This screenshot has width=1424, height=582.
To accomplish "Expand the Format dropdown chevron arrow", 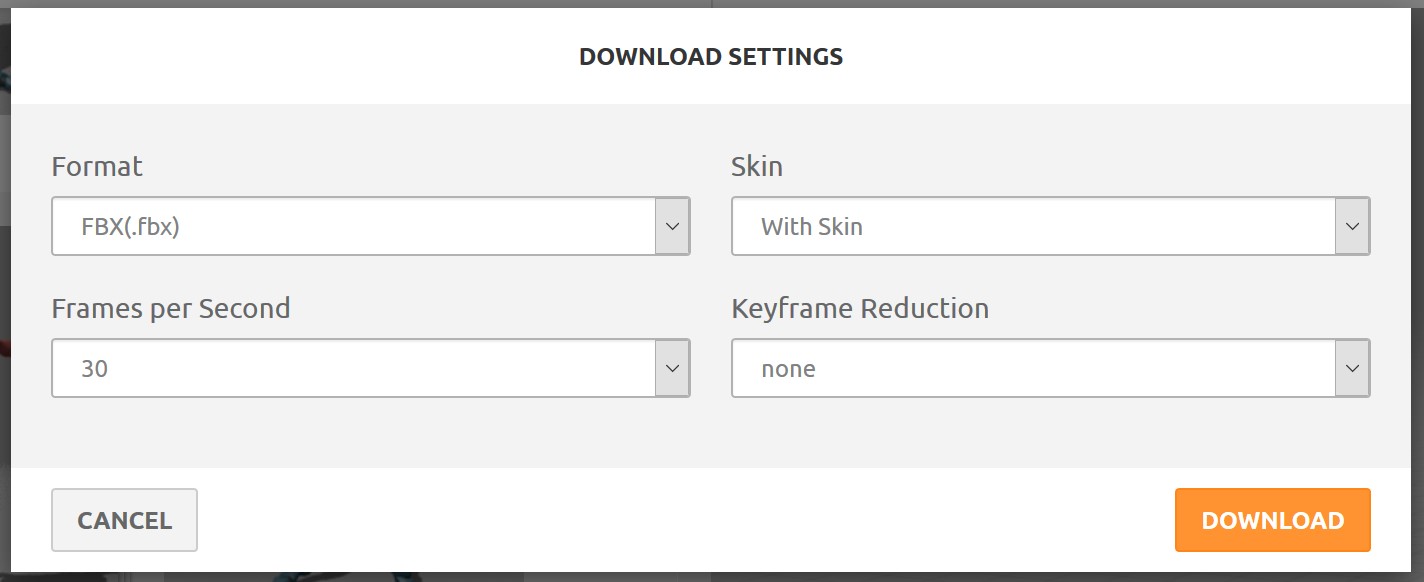I will pyautogui.click(x=672, y=226).
